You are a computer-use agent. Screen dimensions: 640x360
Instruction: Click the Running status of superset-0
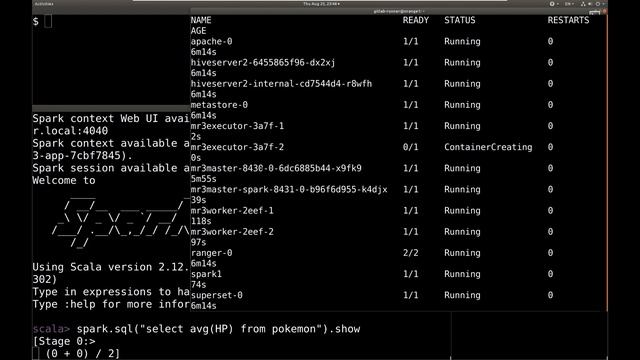coord(462,295)
